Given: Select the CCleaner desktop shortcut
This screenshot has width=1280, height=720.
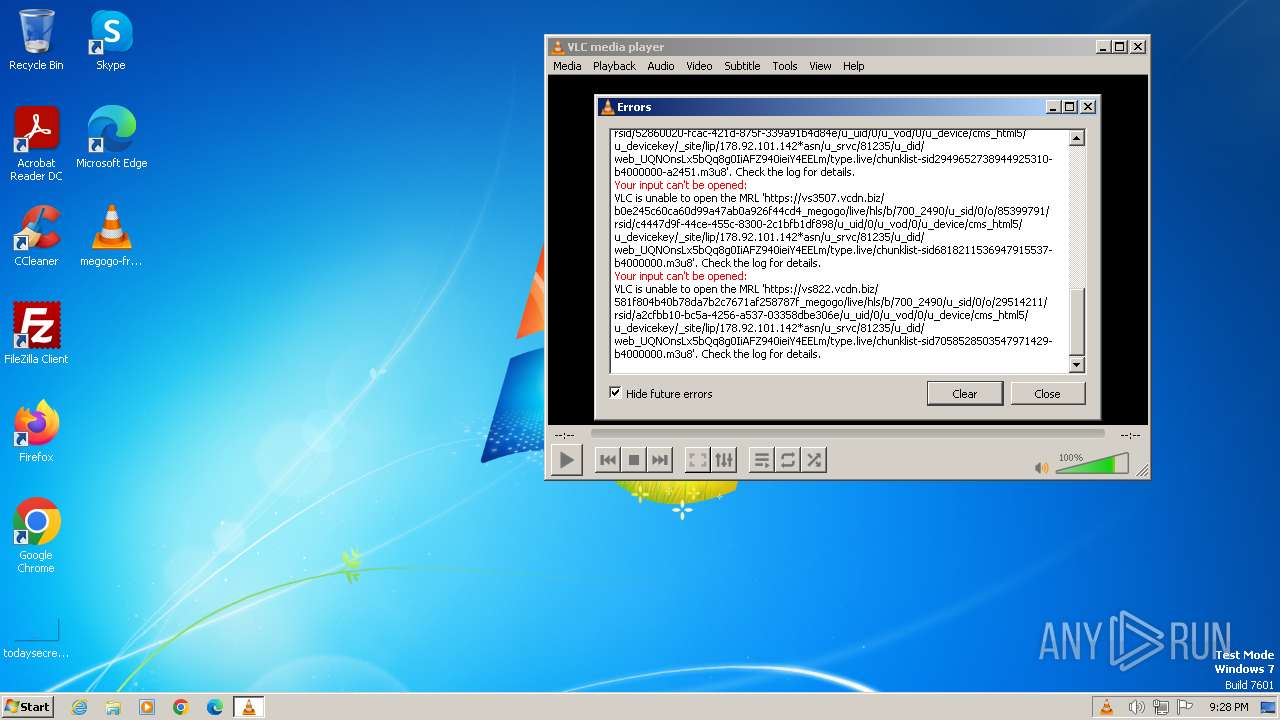Looking at the screenshot, I should point(36,237).
